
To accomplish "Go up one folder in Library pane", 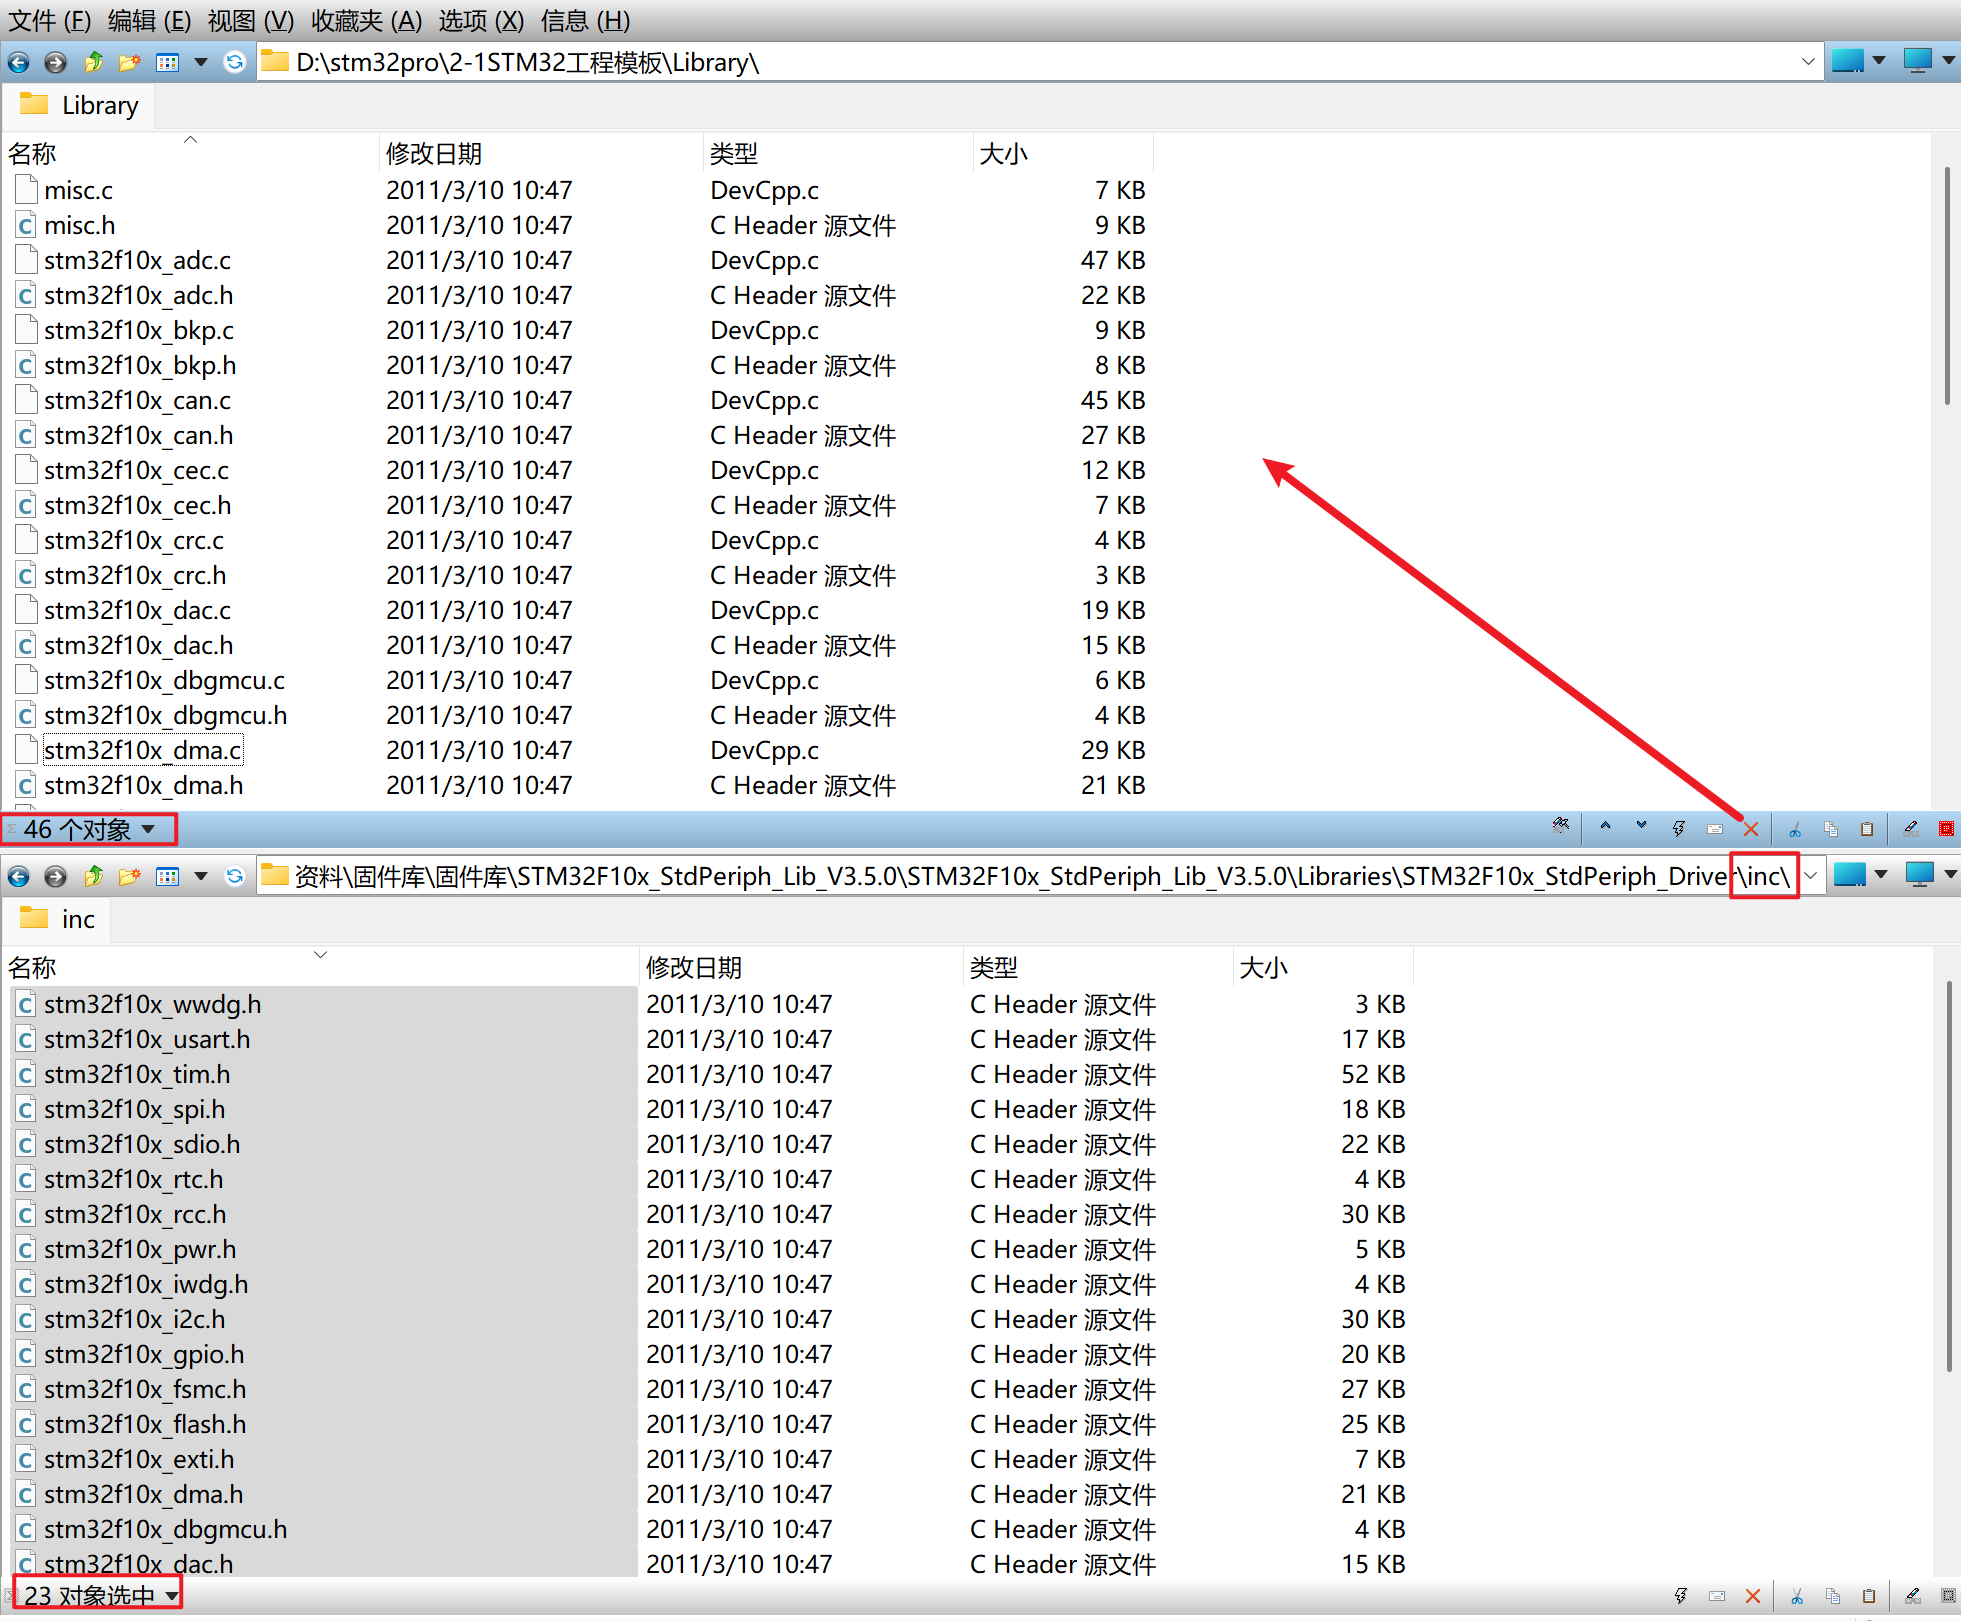I will tap(93, 62).
